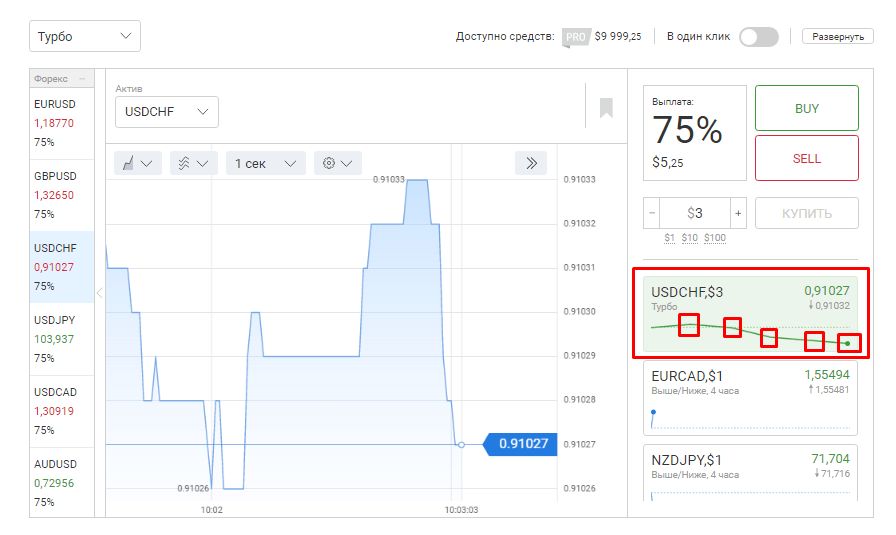Click the $3 trade amount field
Screen dimensions: 896x535
pyautogui.click(x=695, y=213)
